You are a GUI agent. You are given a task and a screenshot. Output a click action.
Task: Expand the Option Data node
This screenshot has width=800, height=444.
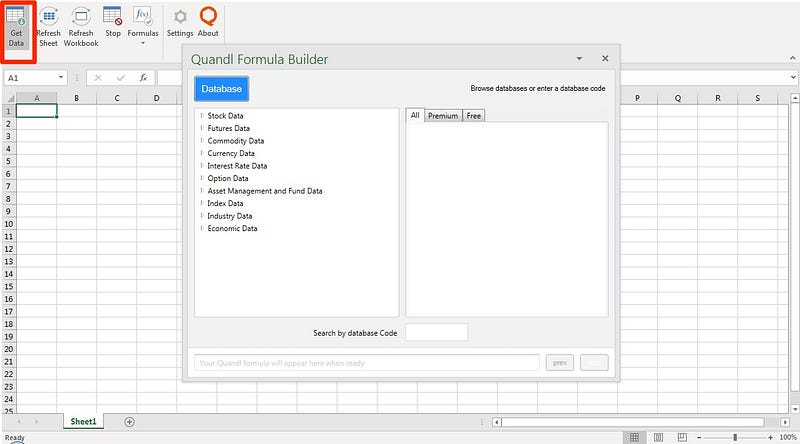coord(202,178)
